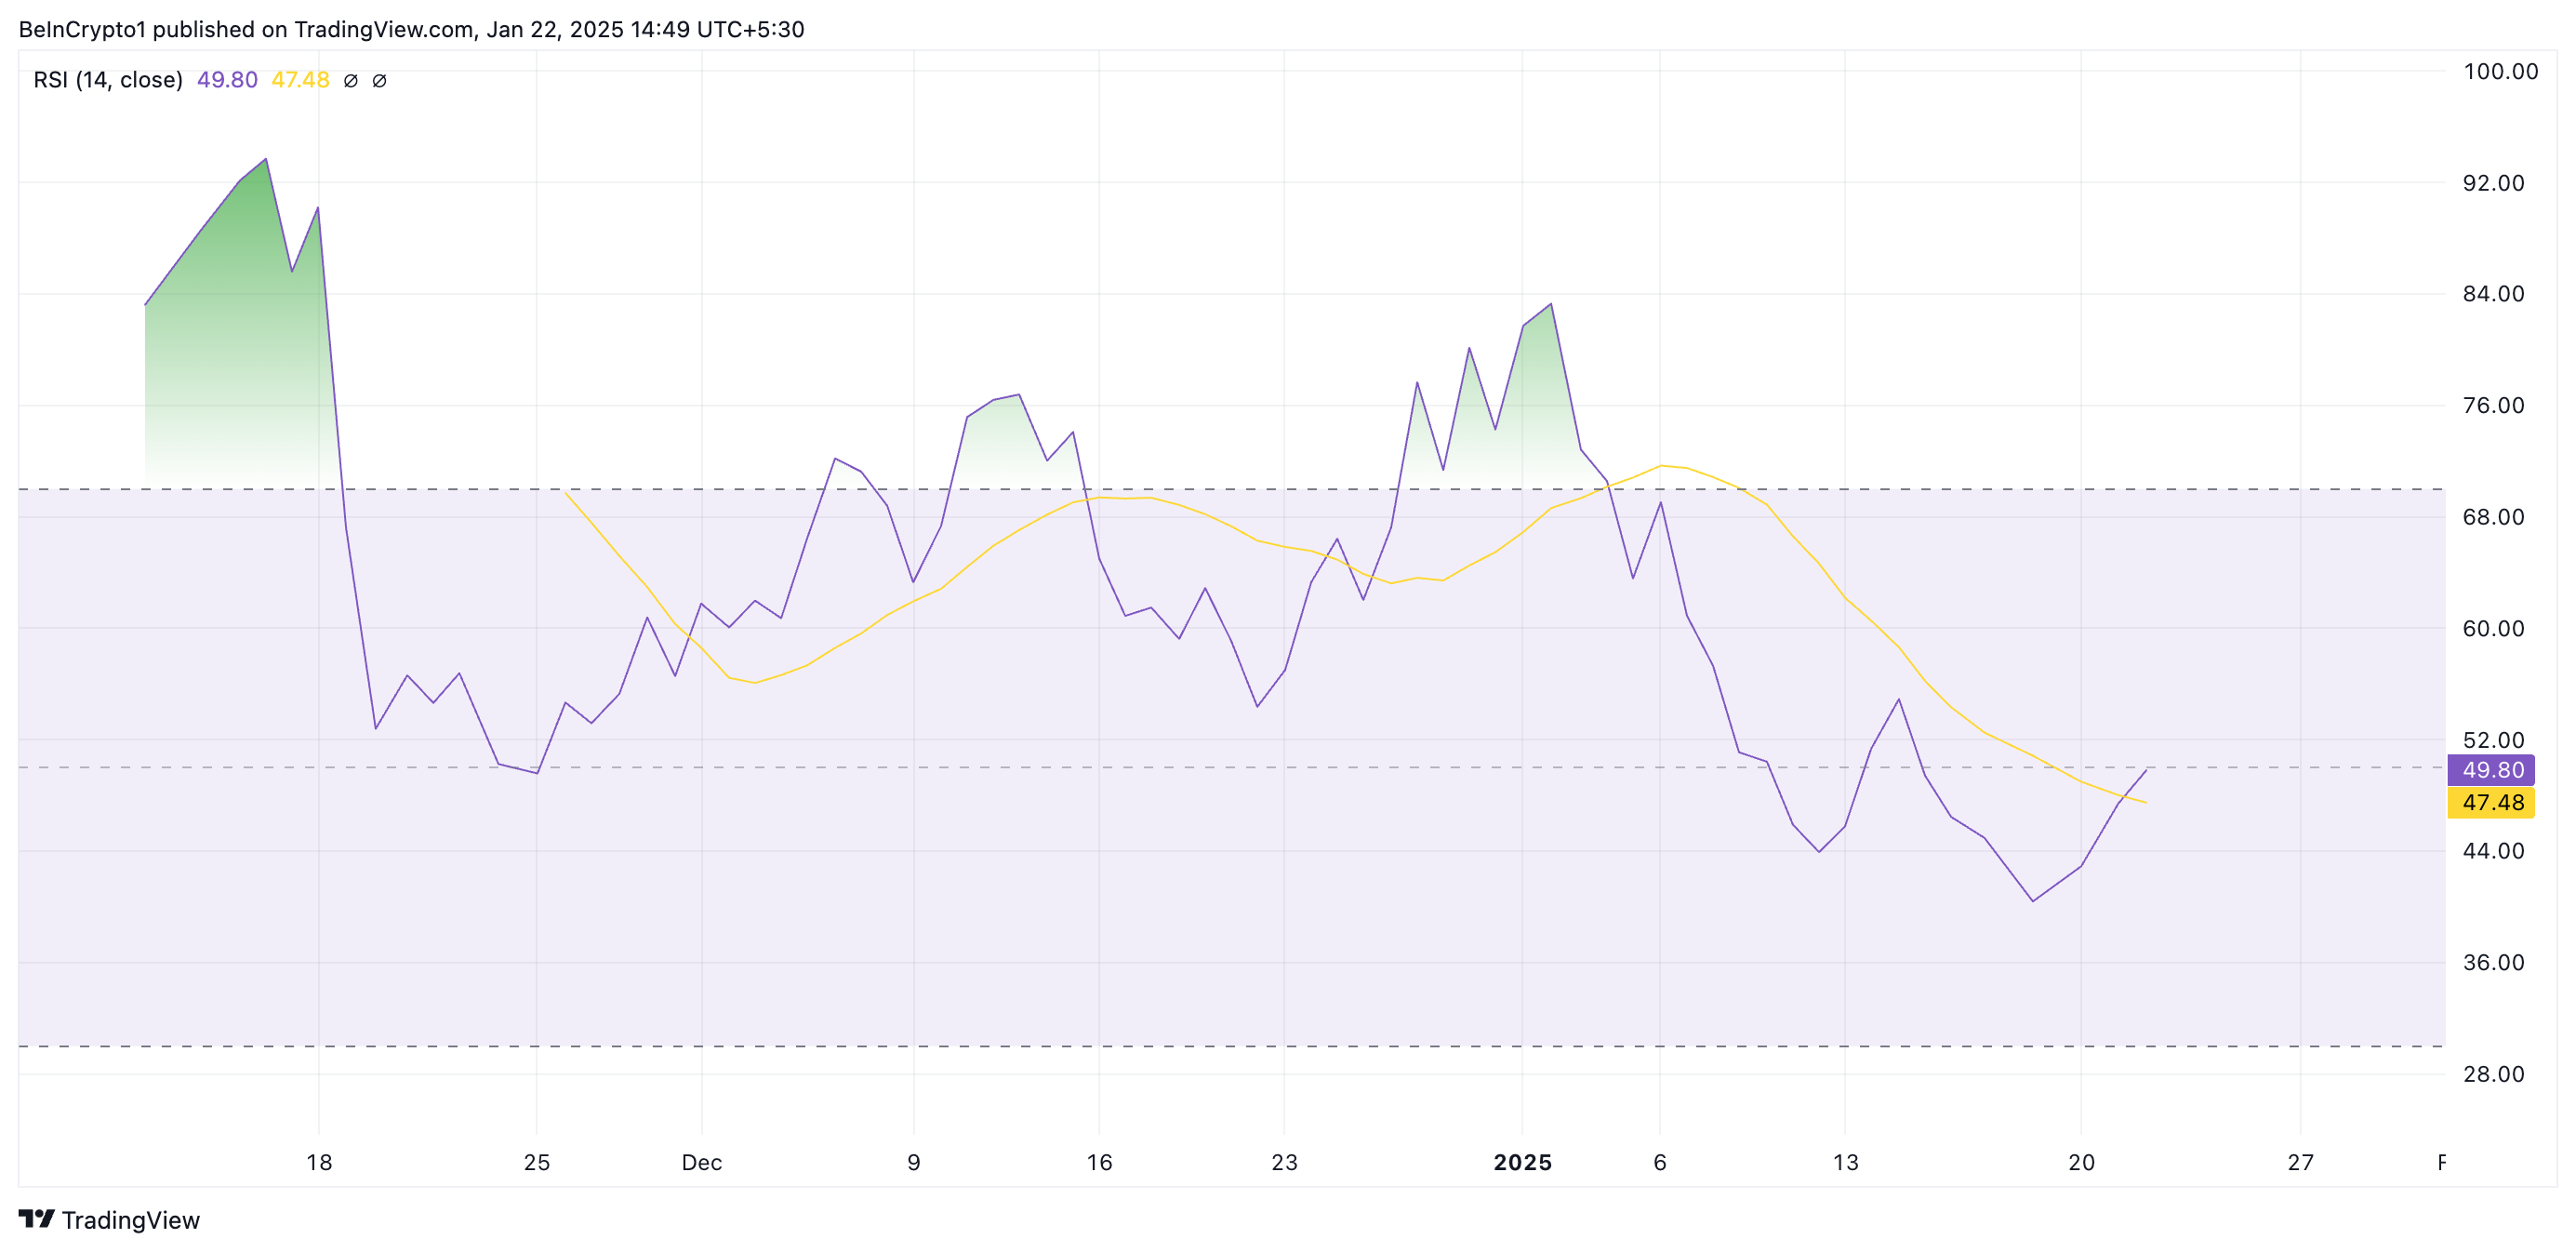Click the 28.00 label on the price scale

pyautogui.click(x=2493, y=1074)
